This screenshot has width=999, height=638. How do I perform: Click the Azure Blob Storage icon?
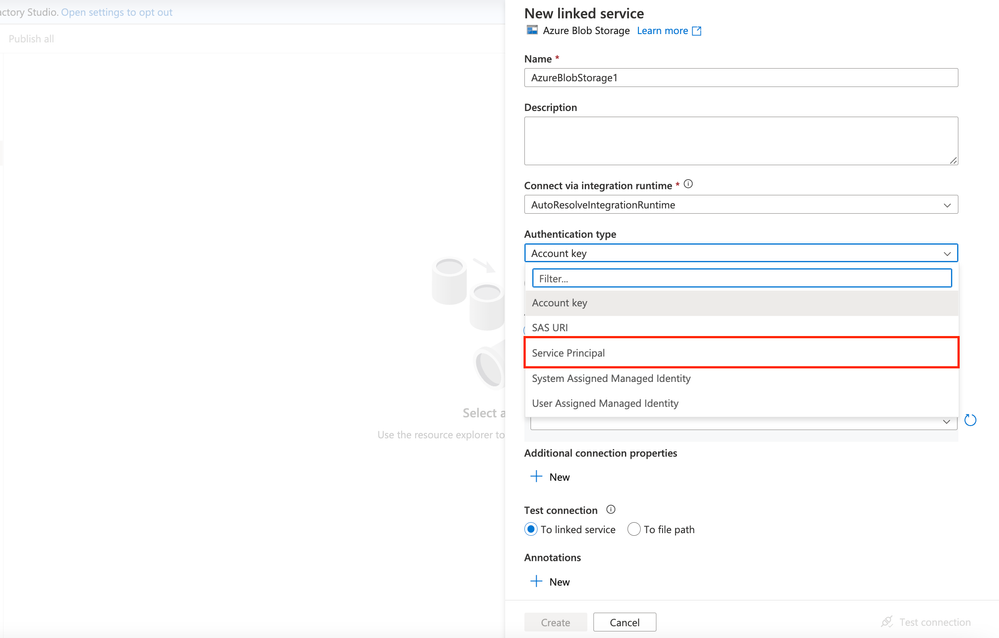[532, 30]
